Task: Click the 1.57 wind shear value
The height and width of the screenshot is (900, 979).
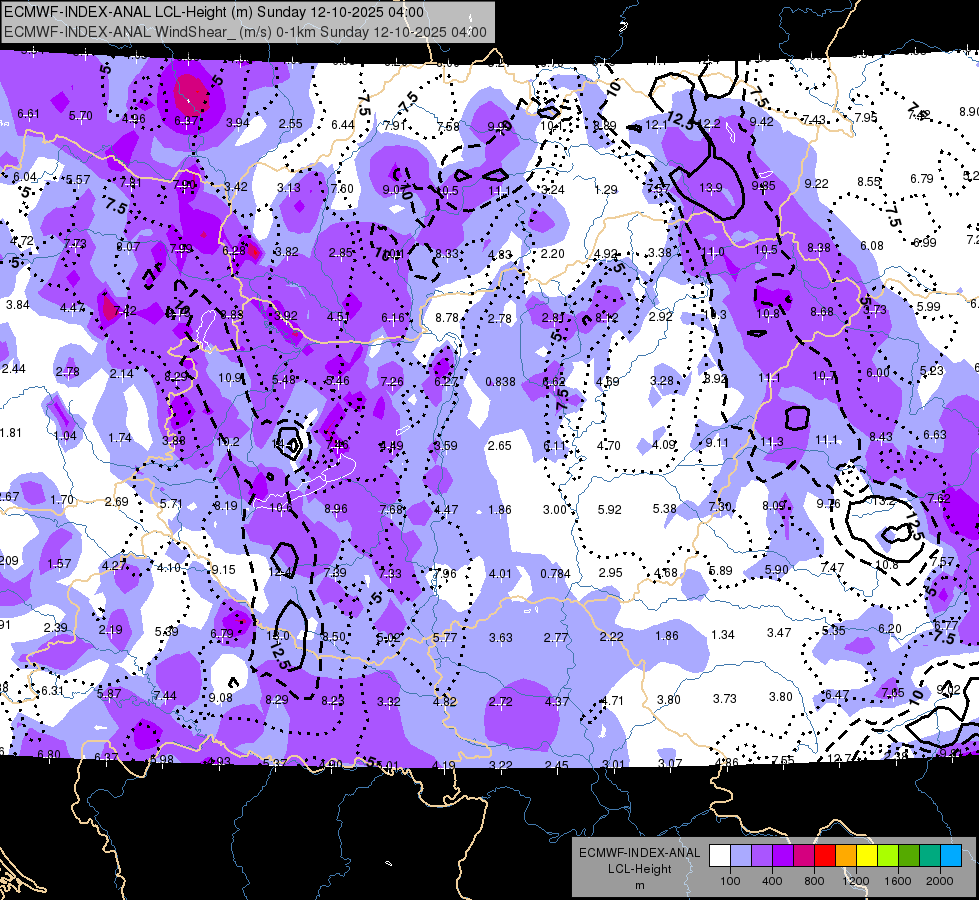Action: [x=59, y=564]
